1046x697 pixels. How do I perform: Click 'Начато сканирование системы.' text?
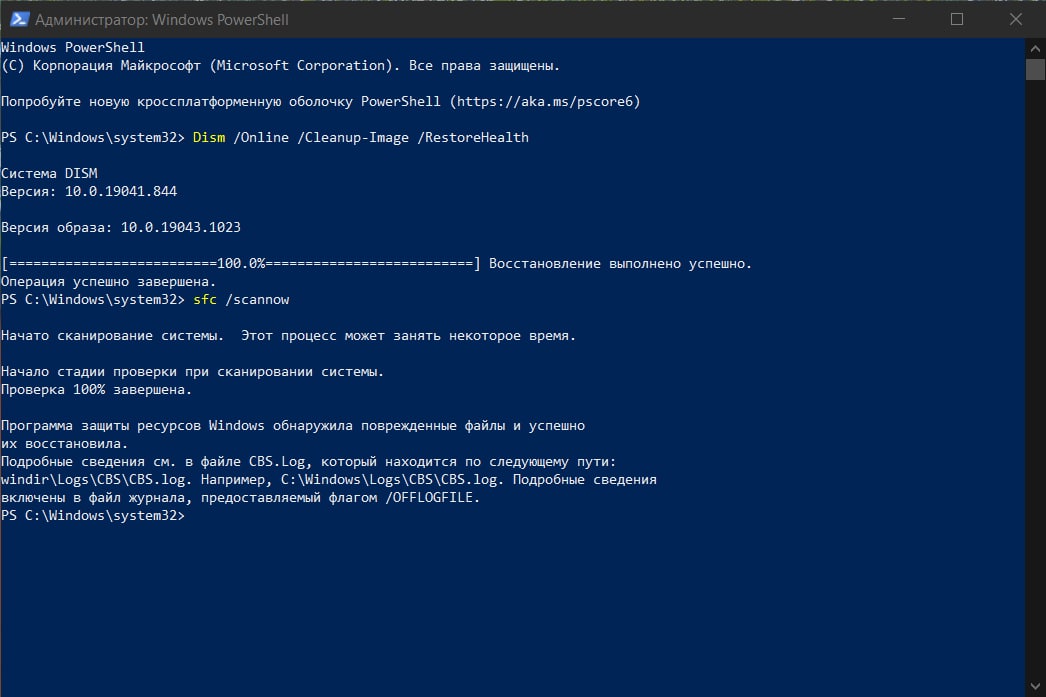click(x=113, y=335)
